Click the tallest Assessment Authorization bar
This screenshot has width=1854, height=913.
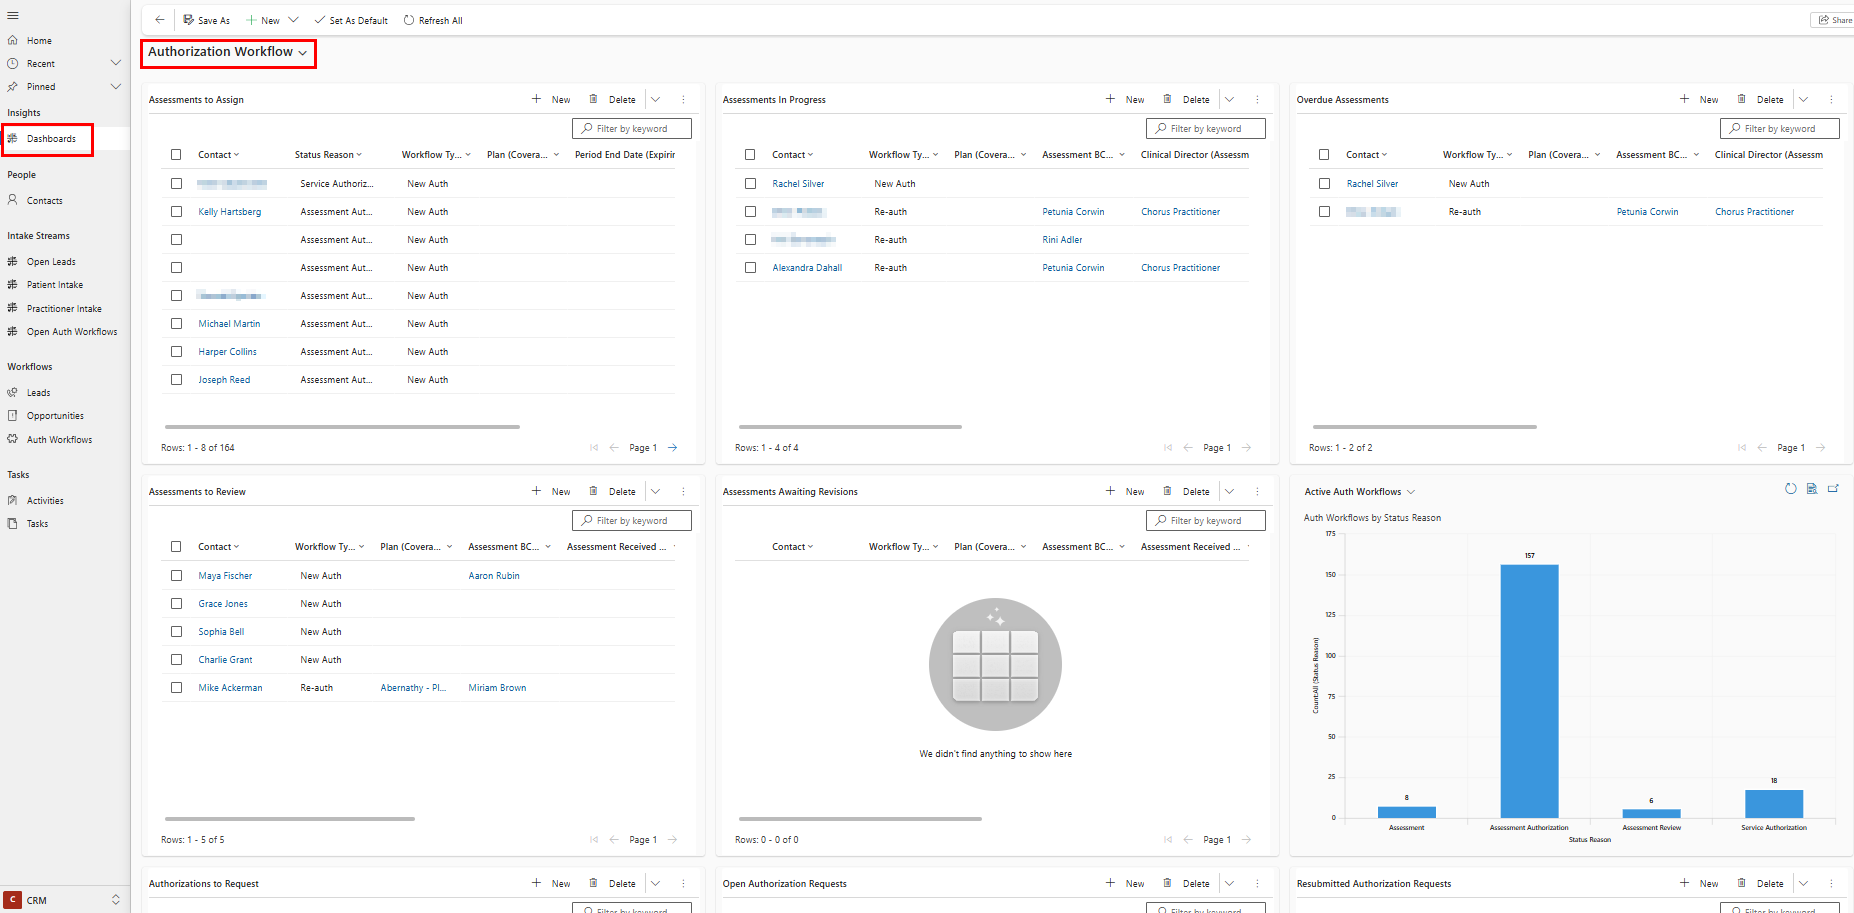[1529, 690]
